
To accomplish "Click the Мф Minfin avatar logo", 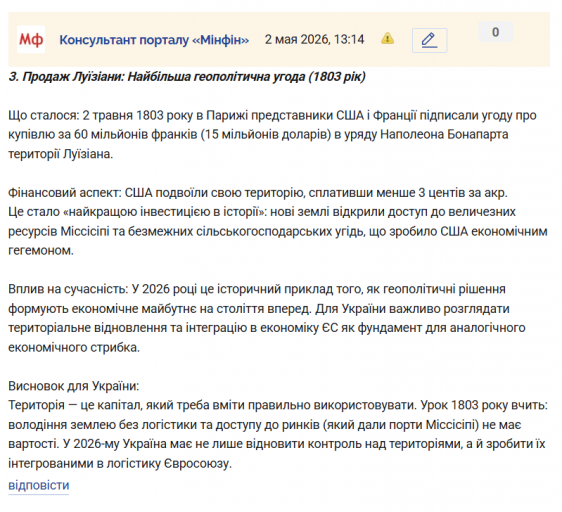I will 31,39.
